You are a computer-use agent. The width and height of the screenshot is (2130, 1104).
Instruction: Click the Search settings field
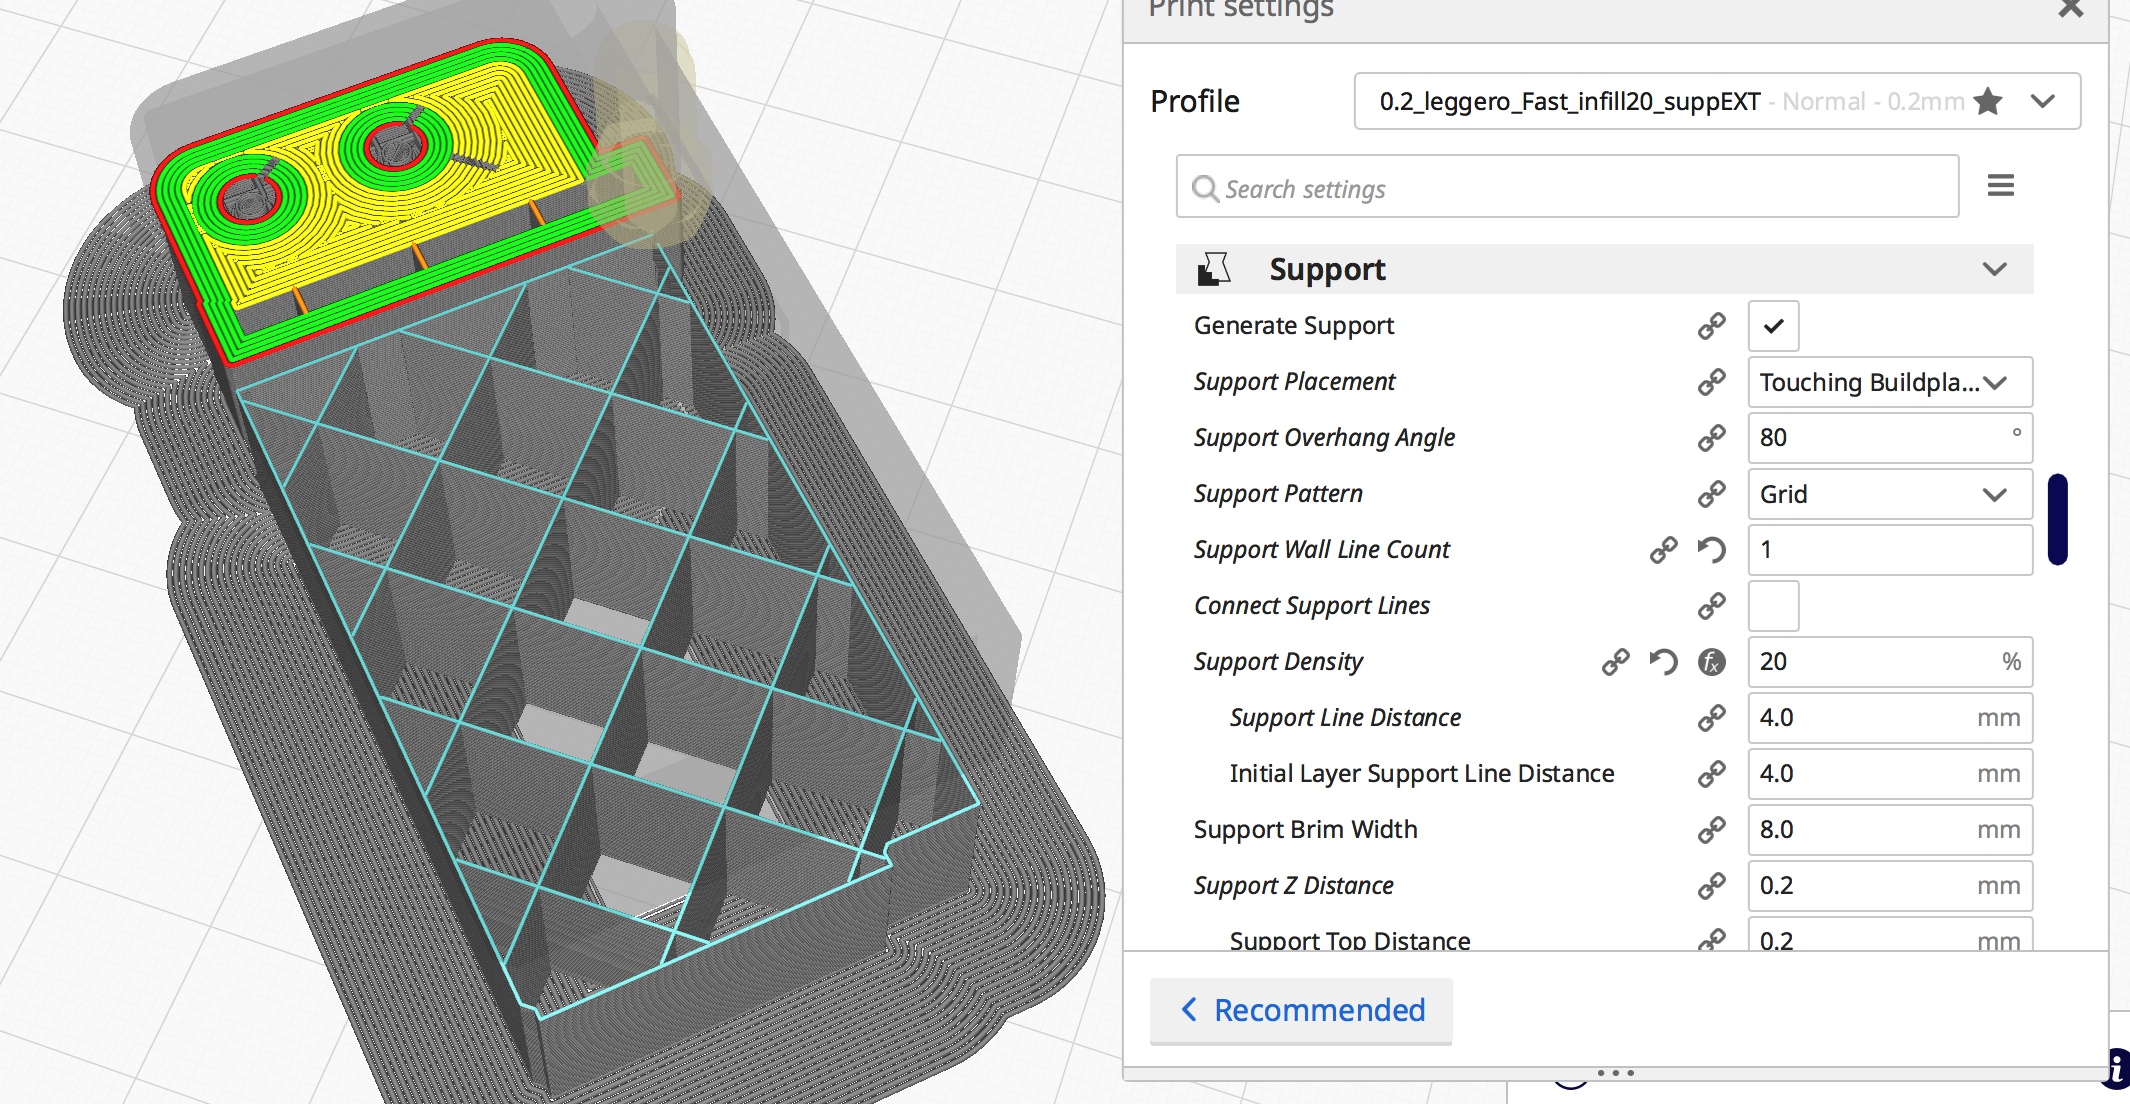pos(1566,187)
